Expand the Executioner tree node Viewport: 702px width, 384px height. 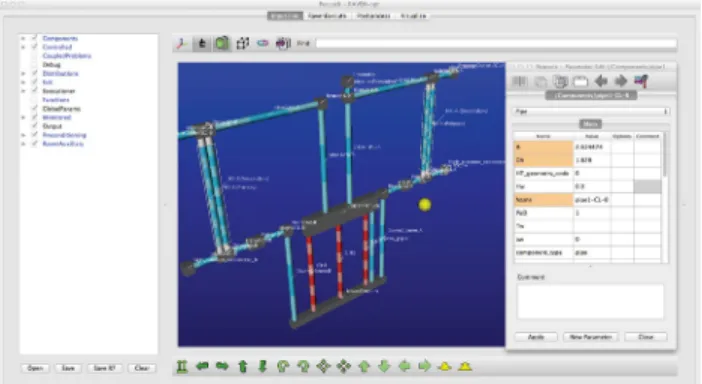[x=23, y=91]
